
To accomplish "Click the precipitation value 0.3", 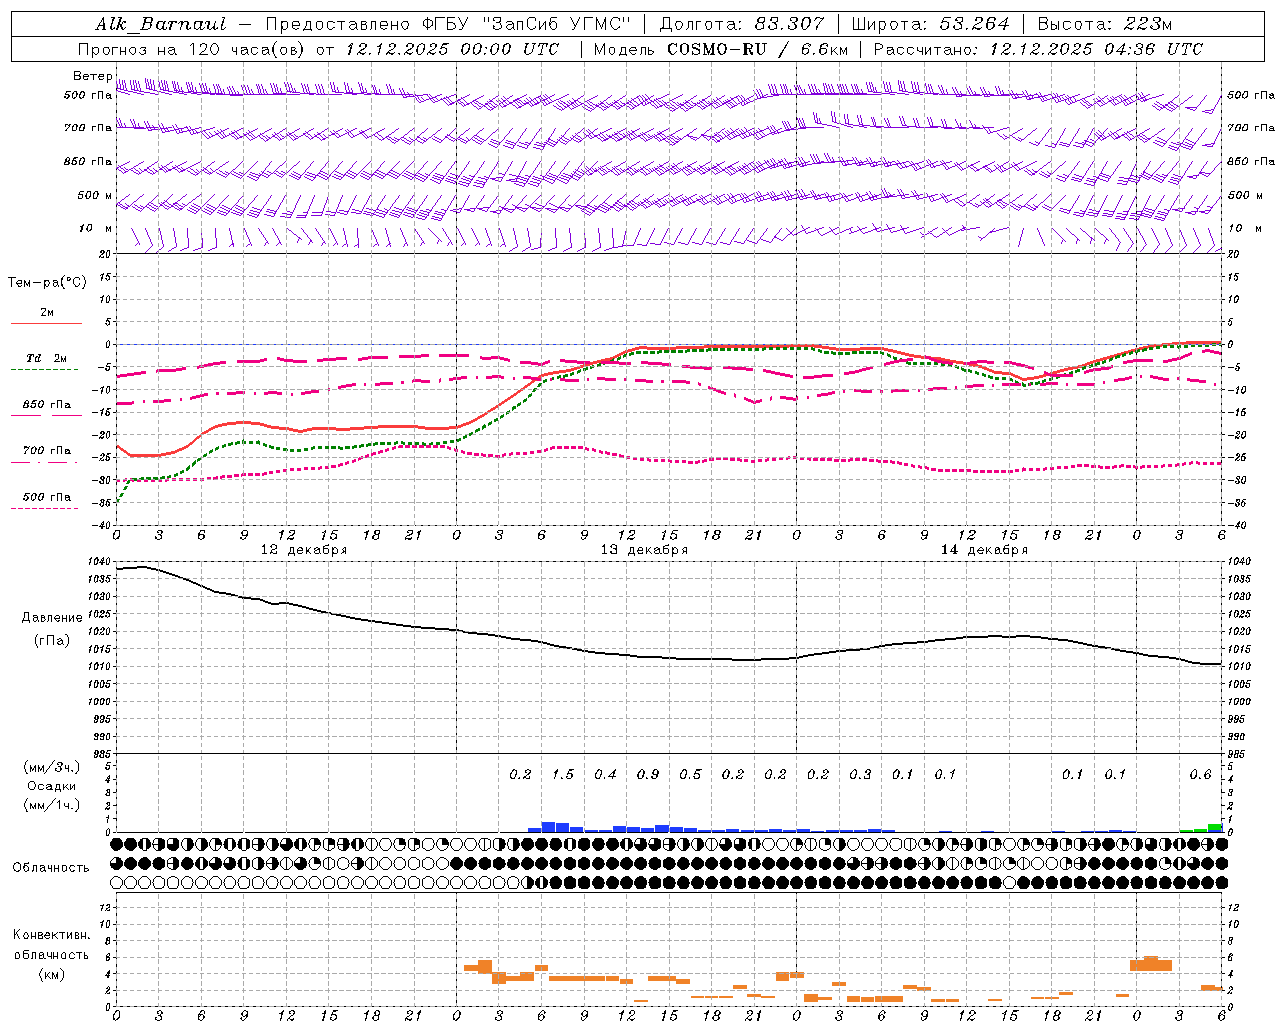I will pyautogui.click(x=860, y=774).
